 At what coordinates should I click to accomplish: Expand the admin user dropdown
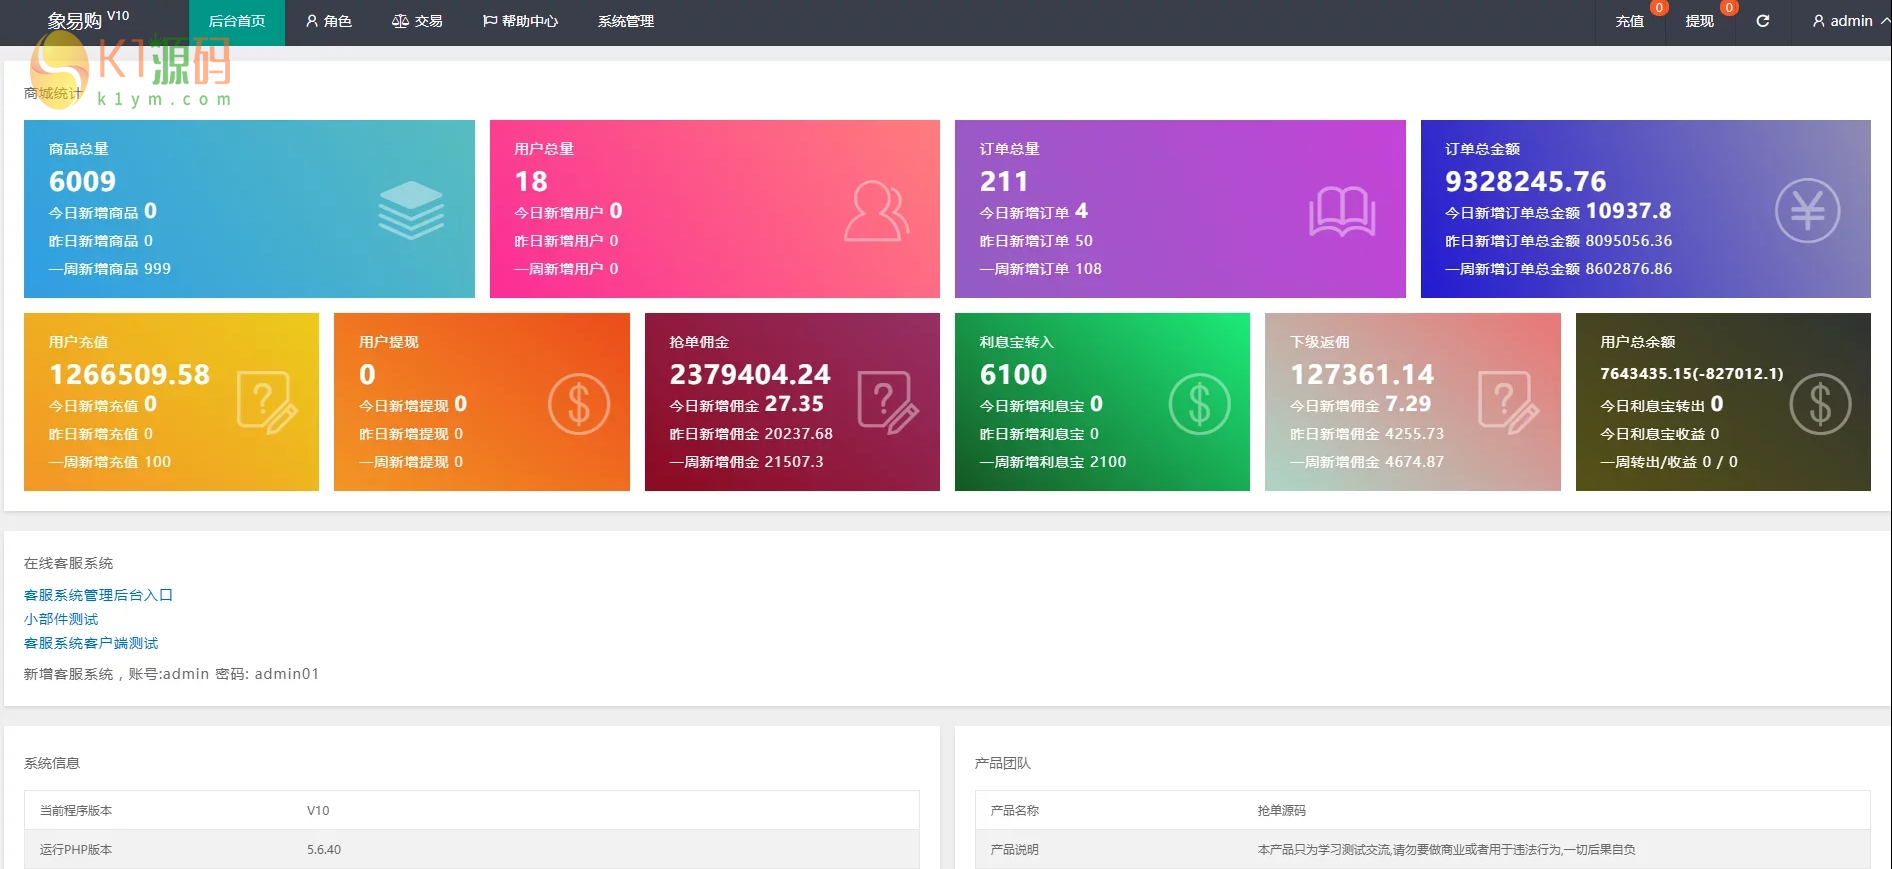click(x=1850, y=21)
